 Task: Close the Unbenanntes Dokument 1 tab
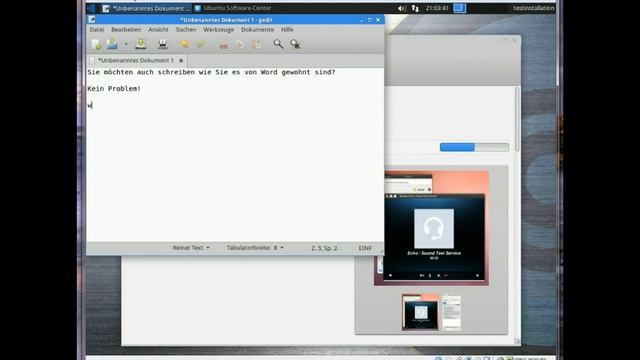click(181, 60)
